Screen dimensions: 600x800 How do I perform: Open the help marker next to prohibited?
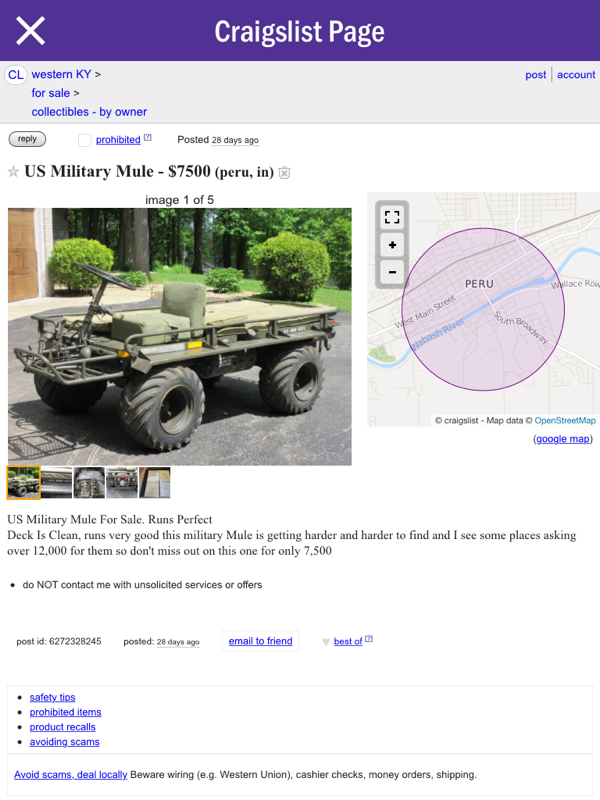pyautogui.click(x=147, y=137)
